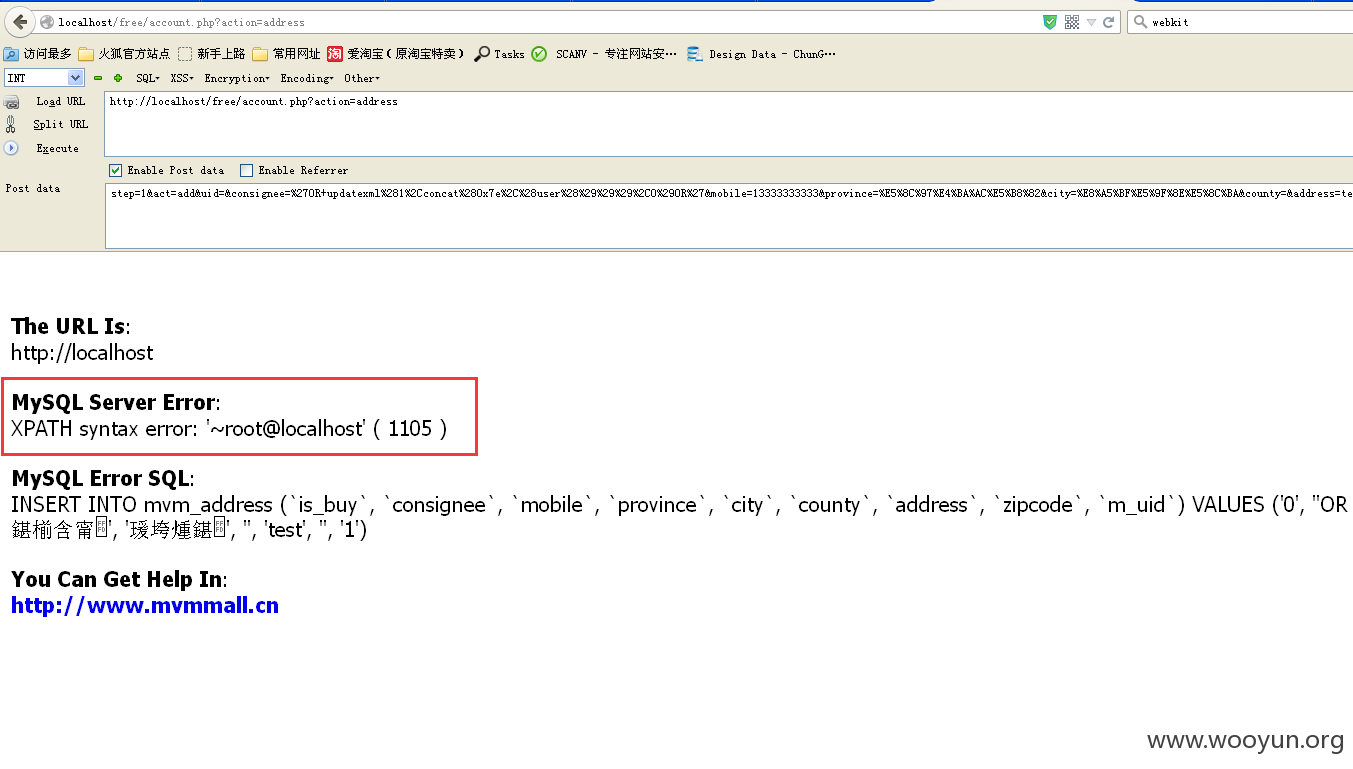1353x769 pixels.
Task: Open the Other menu in HackBar
Action: pos(362,78)
